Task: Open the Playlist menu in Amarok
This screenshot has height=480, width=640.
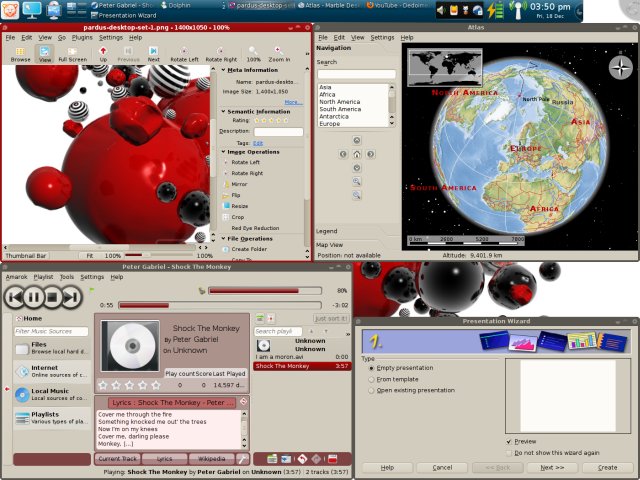Action: (43, 276)
